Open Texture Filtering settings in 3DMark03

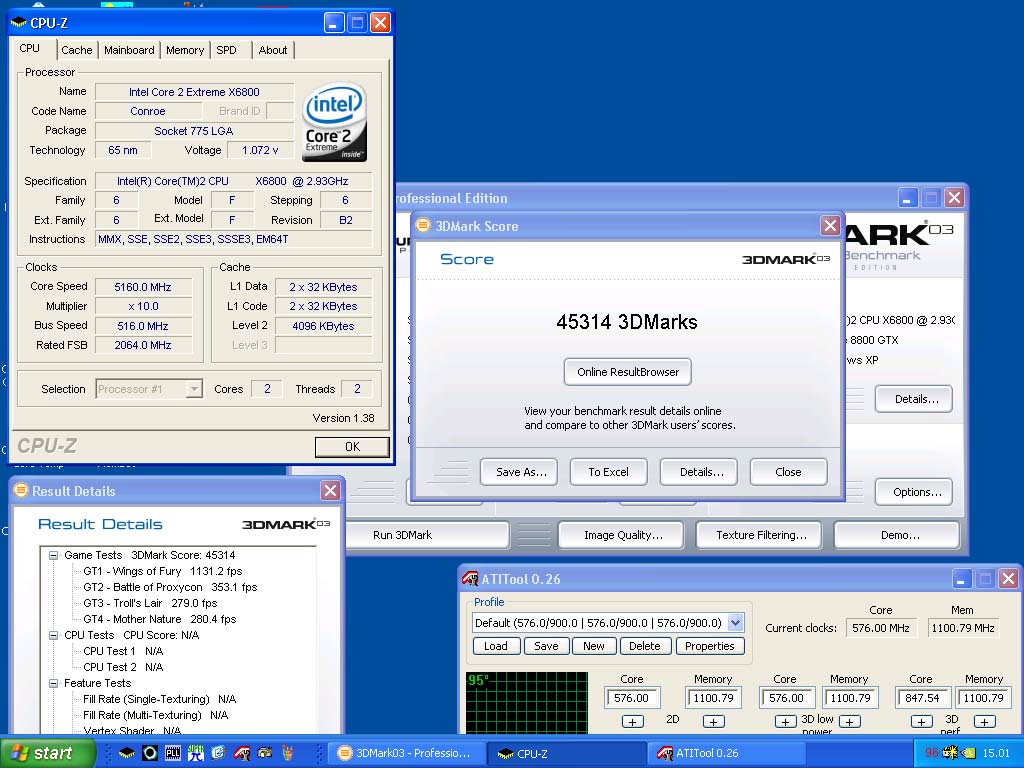761,535
